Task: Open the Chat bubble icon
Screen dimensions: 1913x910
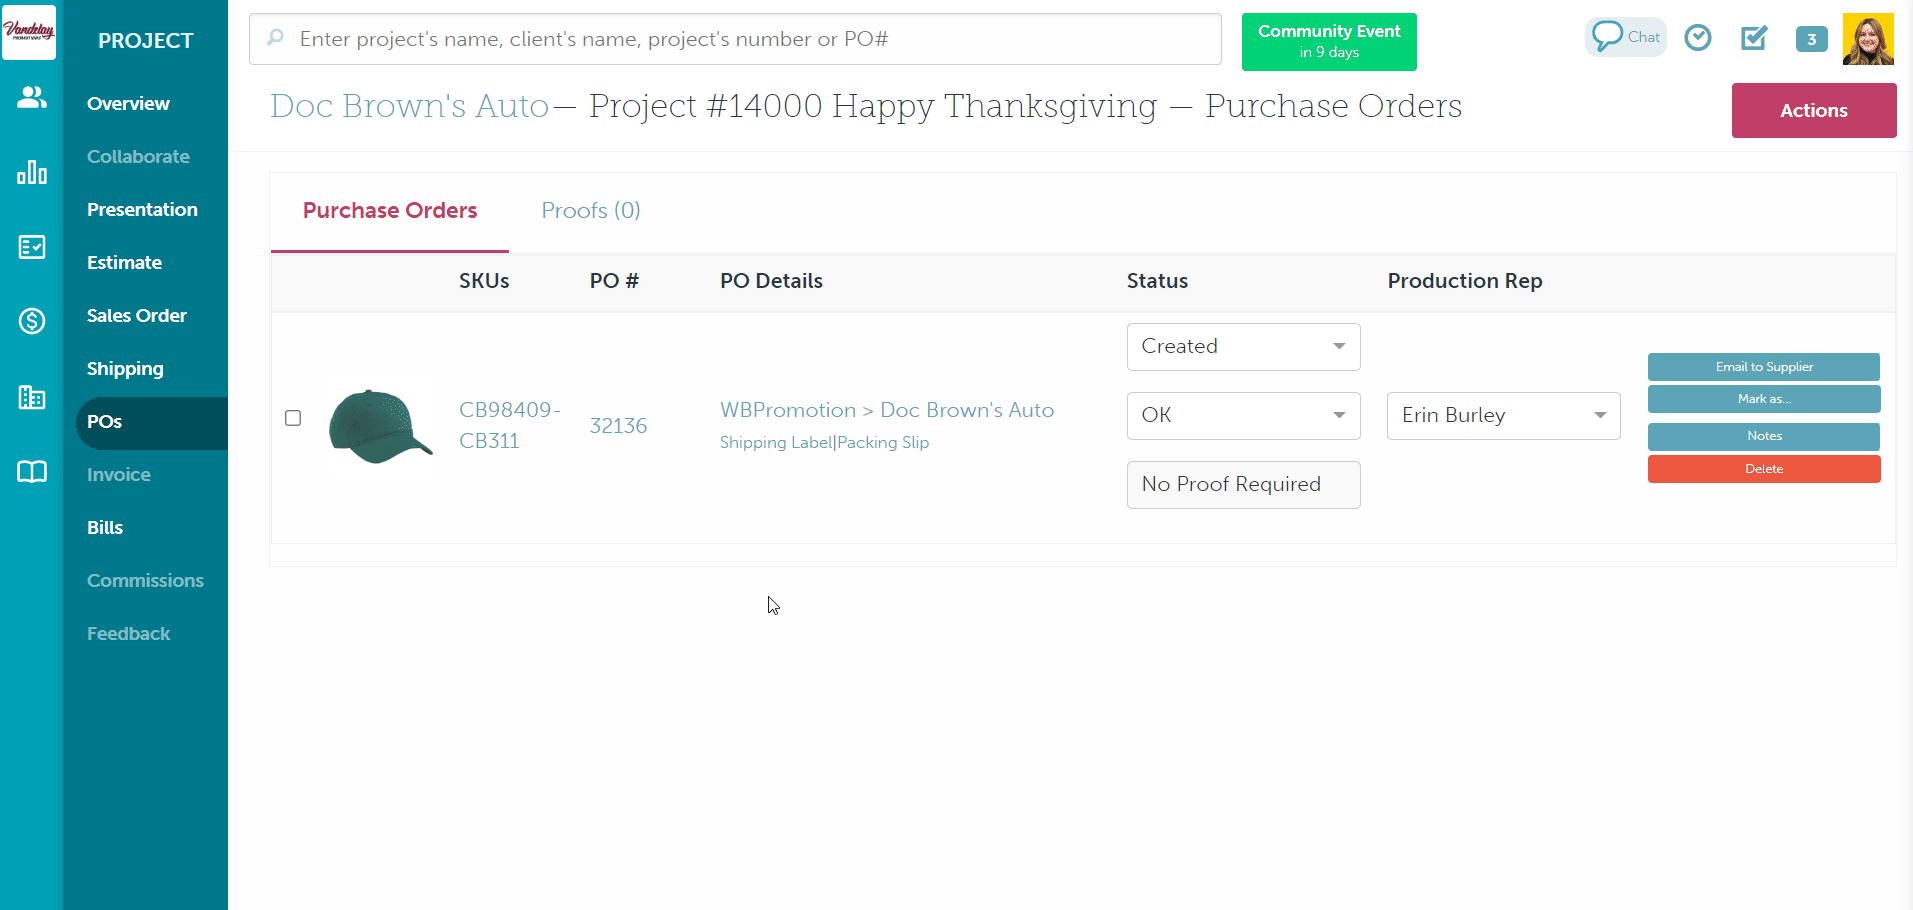Action: pos(1625,37)
